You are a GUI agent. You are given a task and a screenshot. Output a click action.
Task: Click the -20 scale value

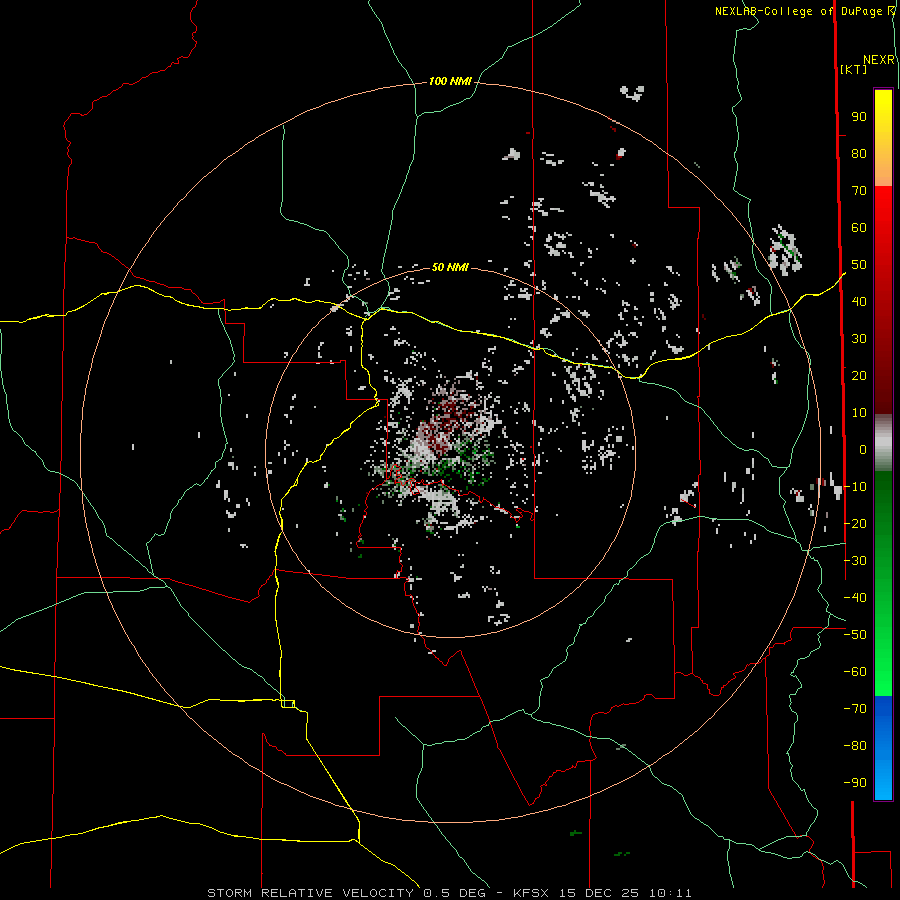pyautogui.click(x=855, y=523)
